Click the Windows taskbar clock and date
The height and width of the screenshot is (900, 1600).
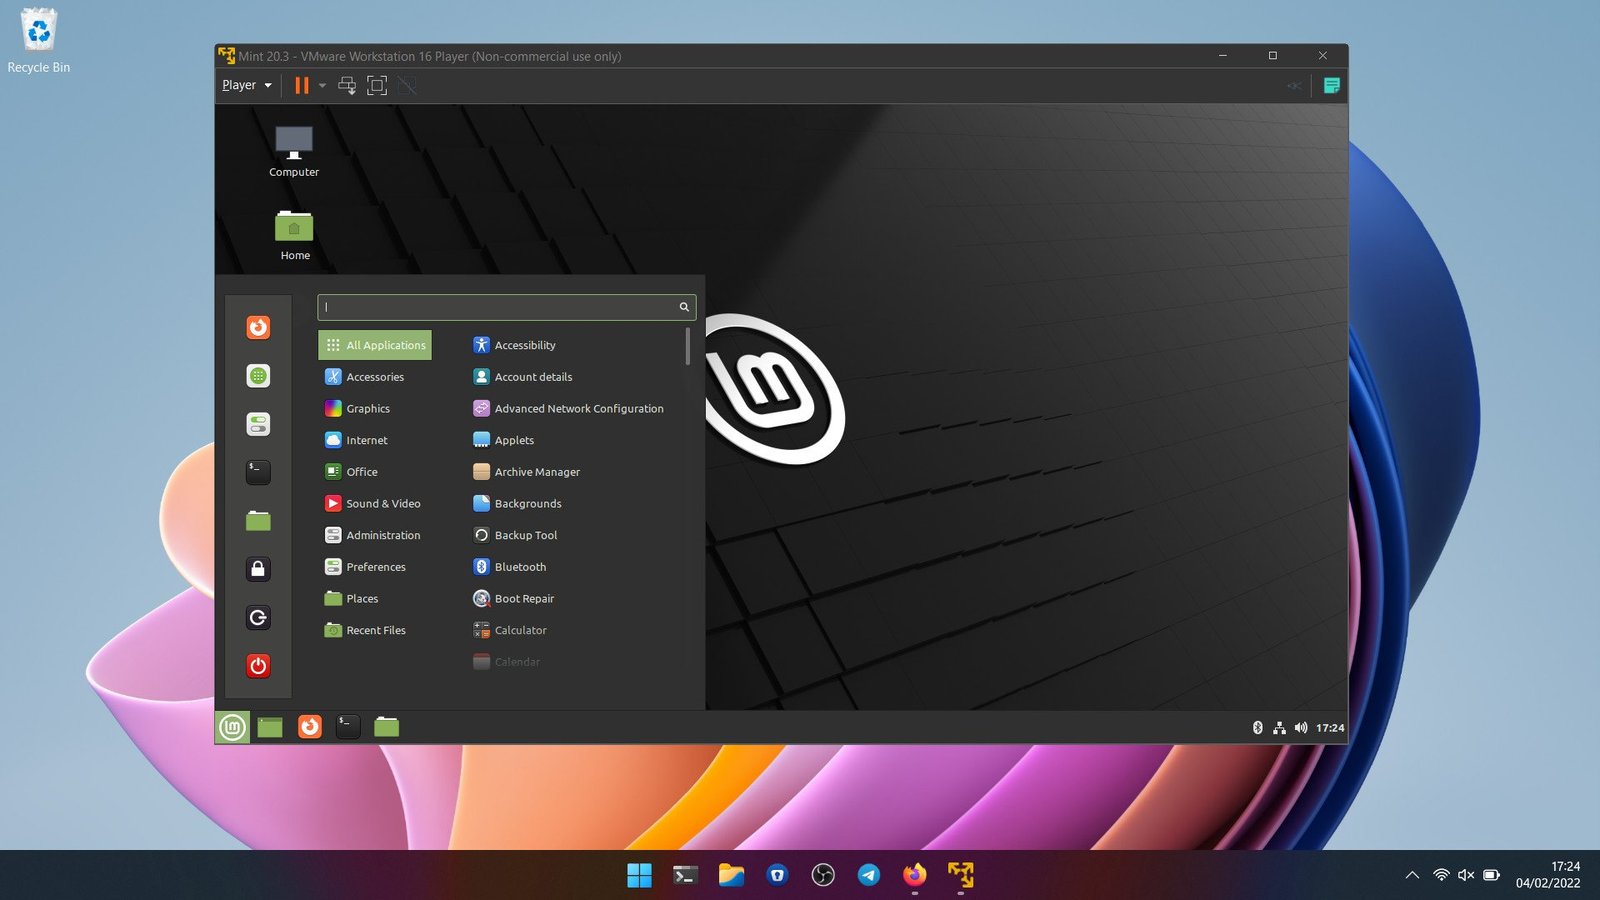click(1548, 875)
